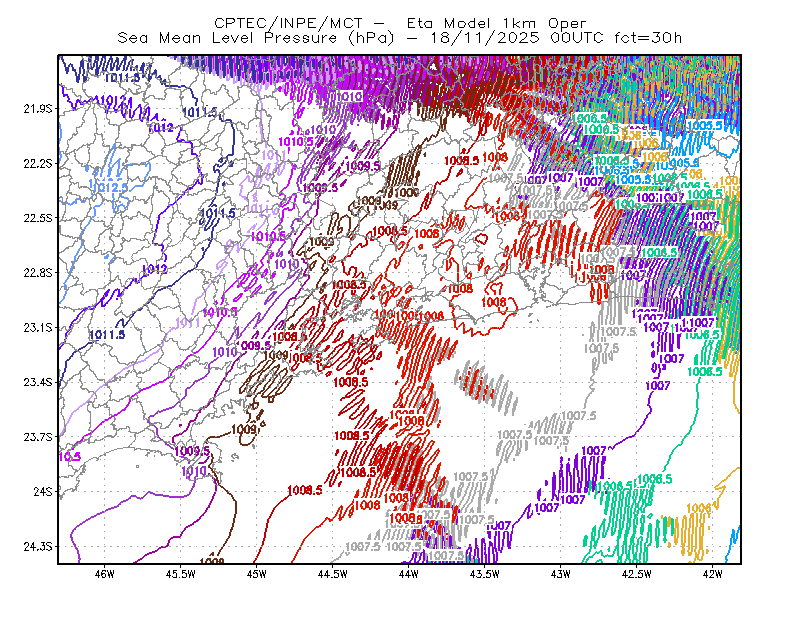
Task: Select the 23.1S latitude axis label
Action: (x=38, y=327)
